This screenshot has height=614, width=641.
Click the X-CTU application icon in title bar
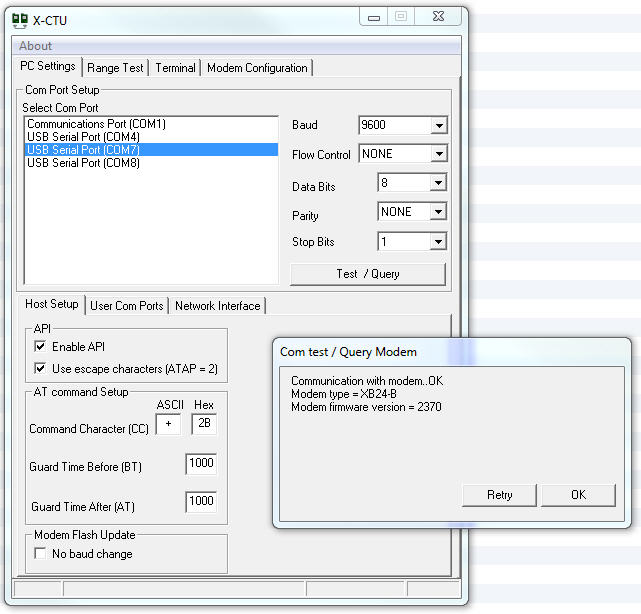click(x=18, y=19)
